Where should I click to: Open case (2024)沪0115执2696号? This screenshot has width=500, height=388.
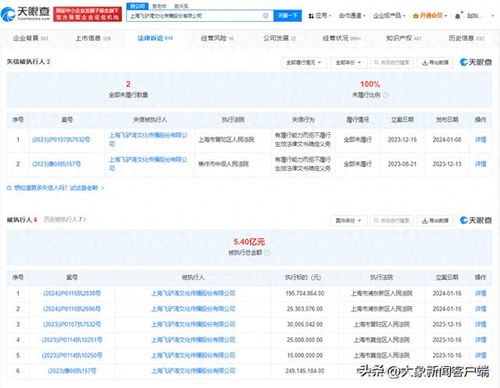tap(72, 309)
